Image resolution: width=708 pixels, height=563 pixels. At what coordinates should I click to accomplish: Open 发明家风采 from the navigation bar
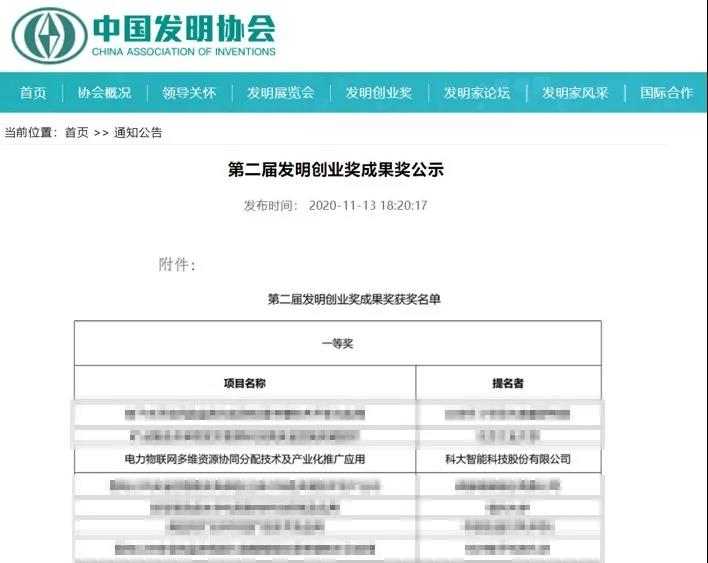575,92
